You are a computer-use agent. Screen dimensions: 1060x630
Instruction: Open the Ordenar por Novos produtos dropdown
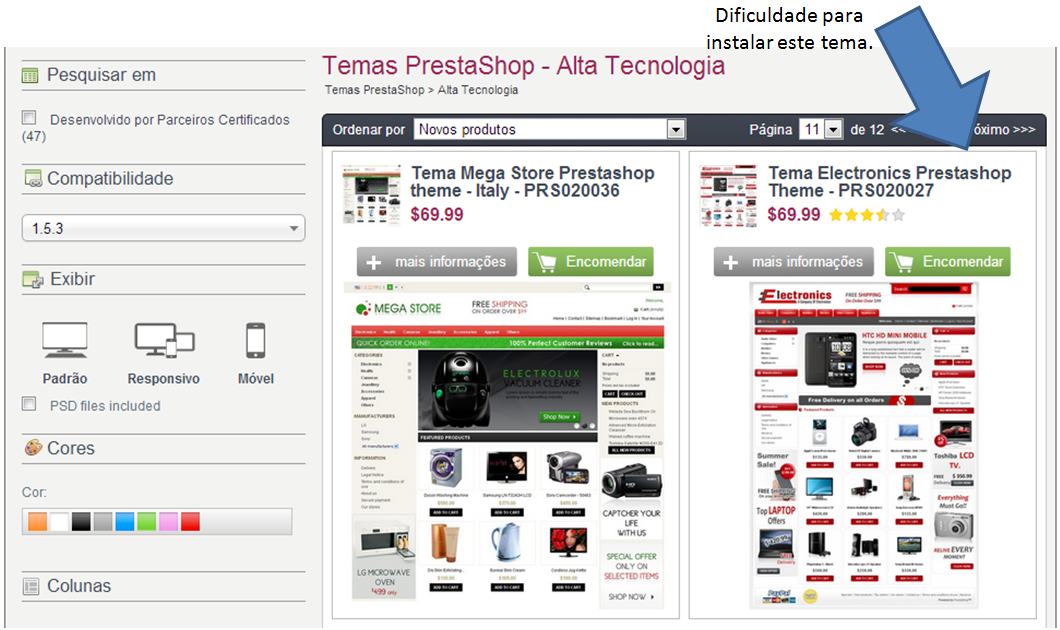550,129
